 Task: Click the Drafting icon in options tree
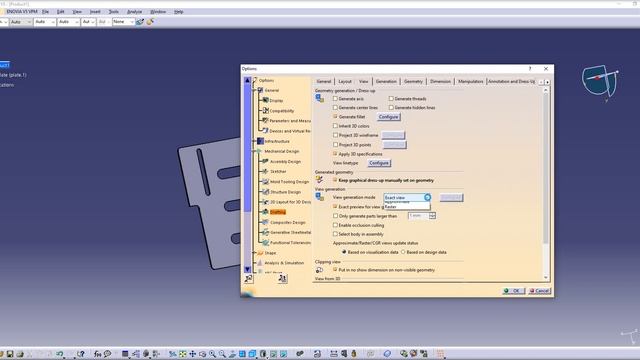(265, 212)
